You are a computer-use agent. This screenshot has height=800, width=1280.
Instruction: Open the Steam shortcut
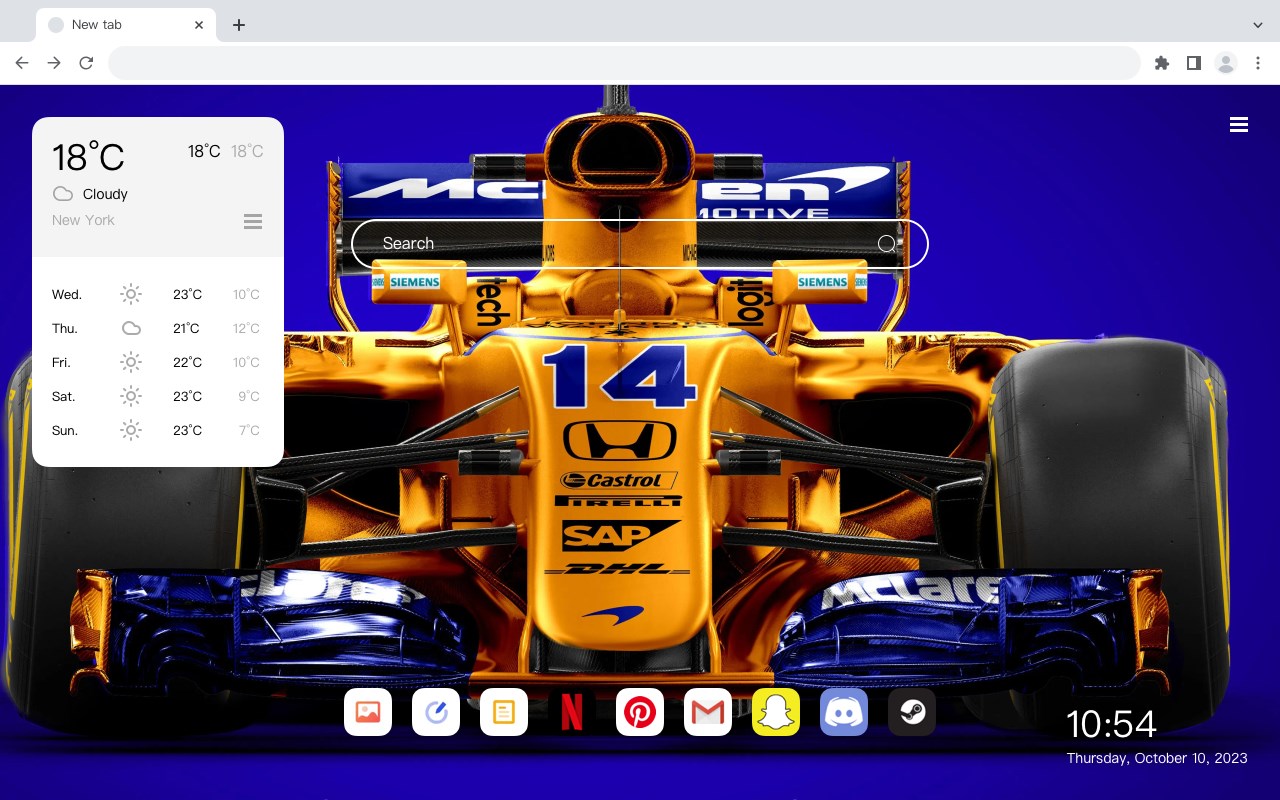coord(912,712)
